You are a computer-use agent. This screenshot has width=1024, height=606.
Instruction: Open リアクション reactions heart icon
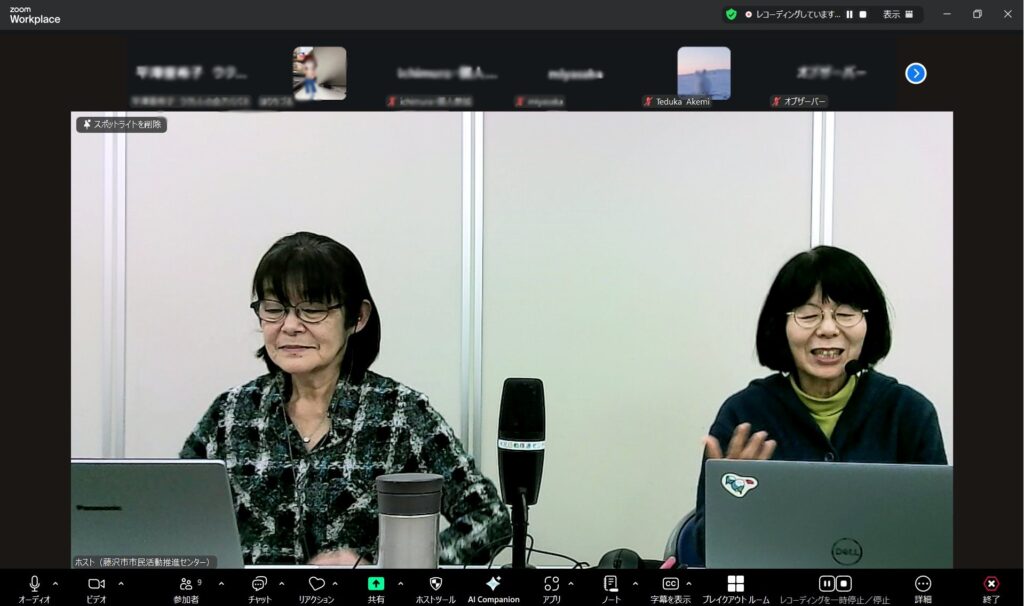316,584
